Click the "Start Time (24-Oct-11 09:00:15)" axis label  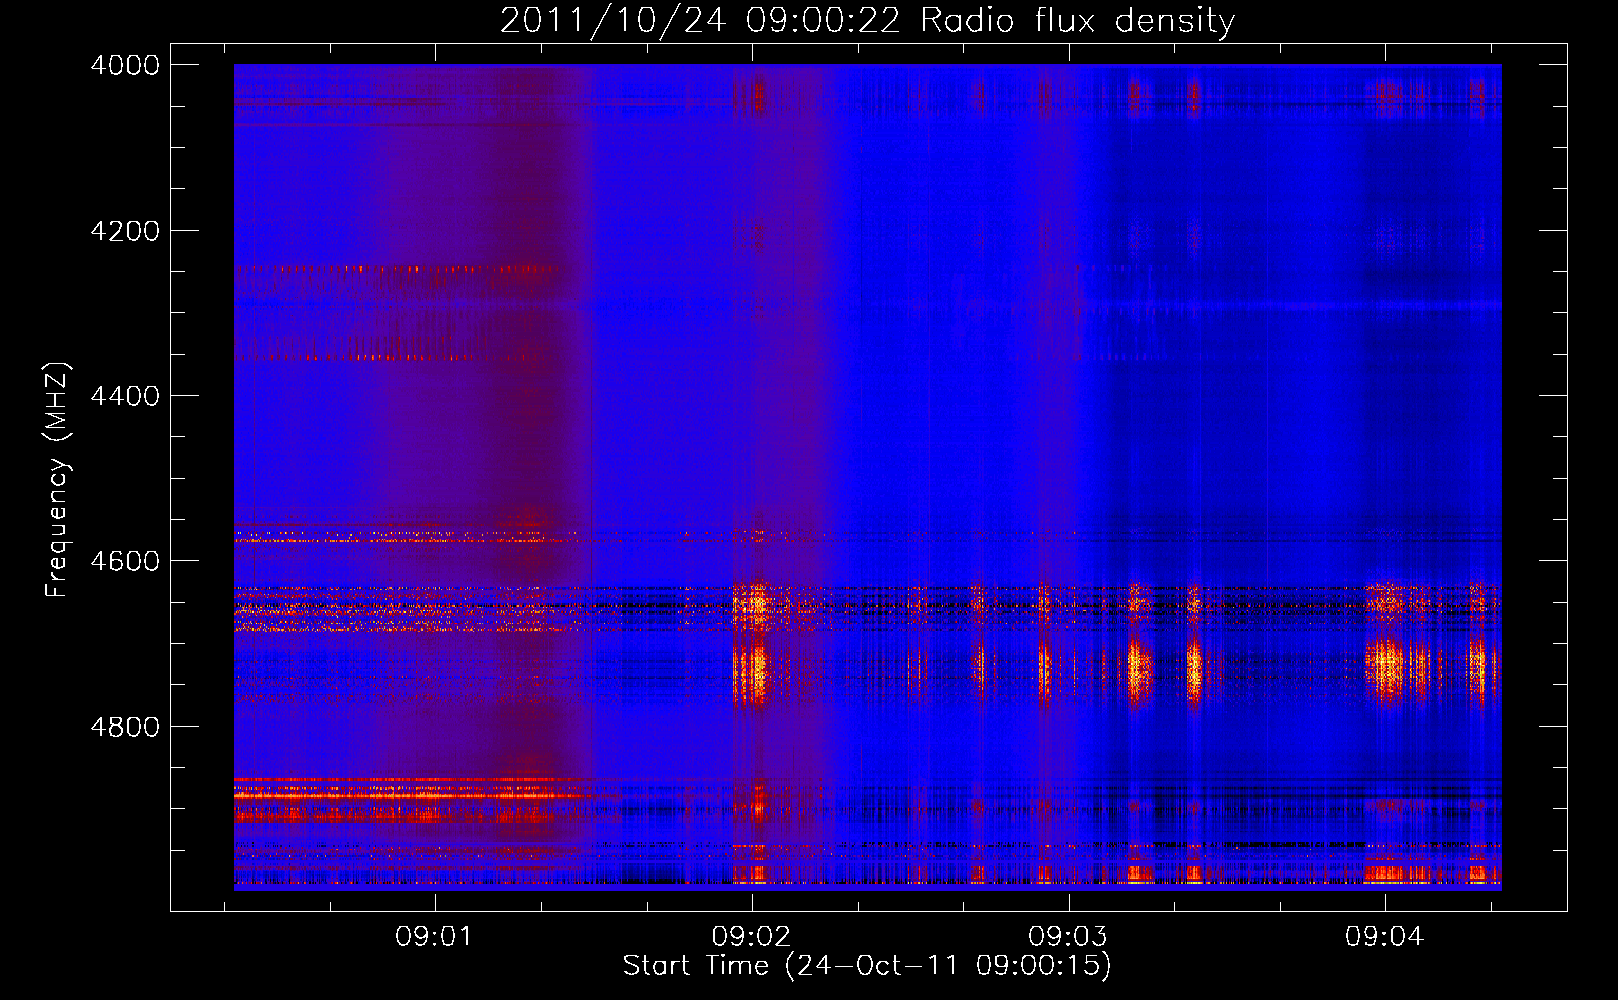(867, 965)
